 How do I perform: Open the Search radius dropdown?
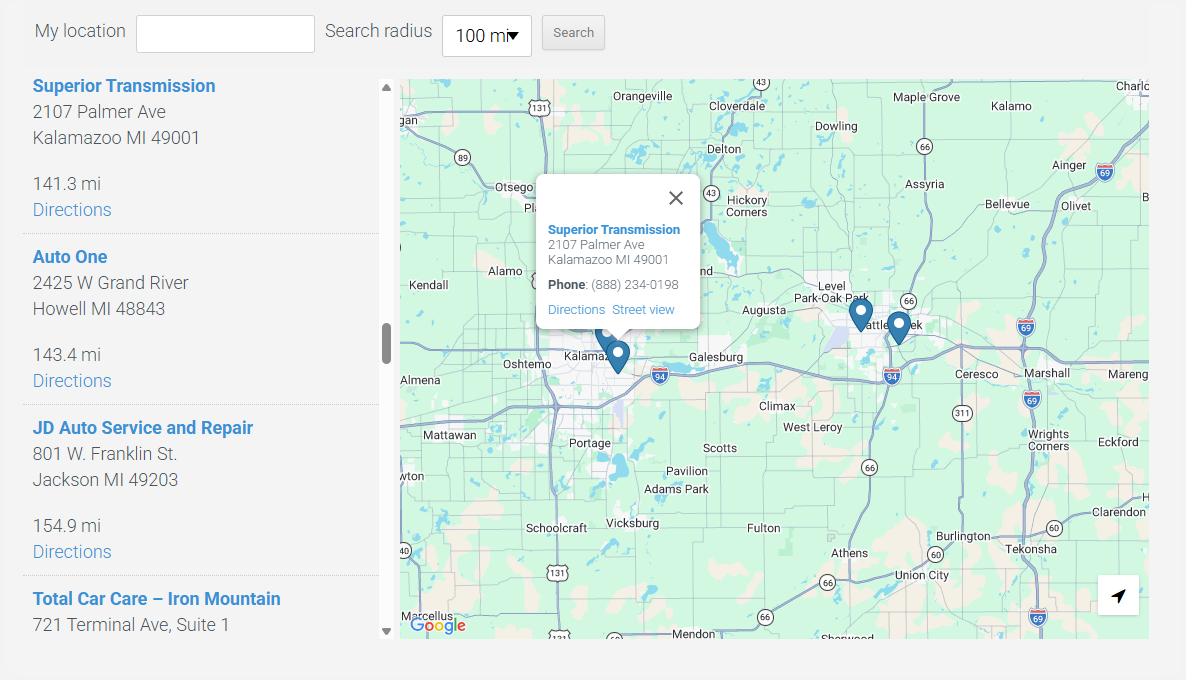(487, 35)
